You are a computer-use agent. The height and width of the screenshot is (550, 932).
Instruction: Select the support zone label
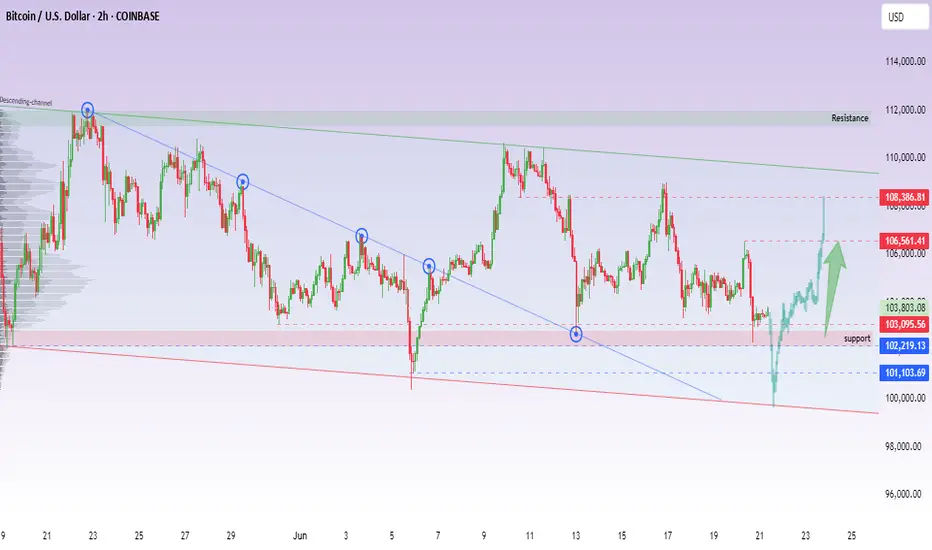coord(857,338)
